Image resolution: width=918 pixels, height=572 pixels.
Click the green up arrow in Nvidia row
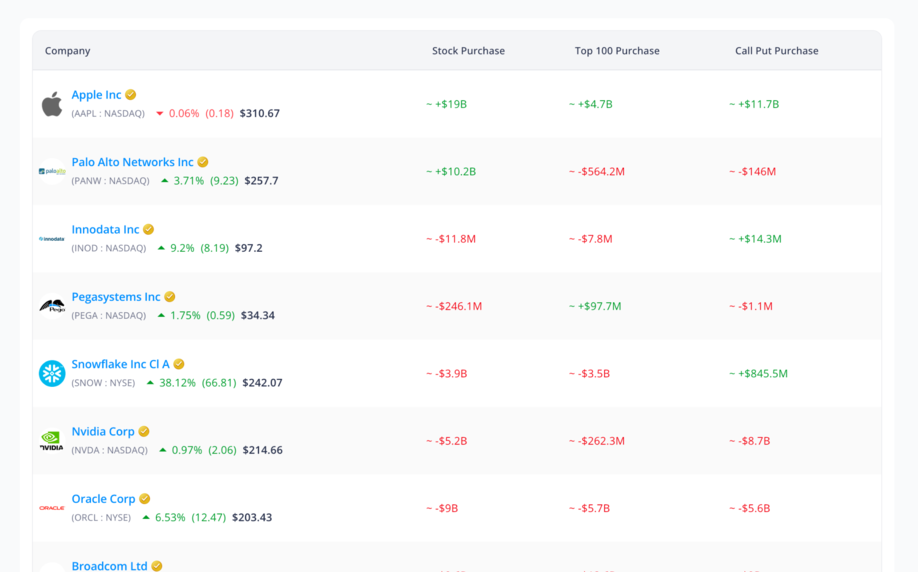tap(163, 450)
